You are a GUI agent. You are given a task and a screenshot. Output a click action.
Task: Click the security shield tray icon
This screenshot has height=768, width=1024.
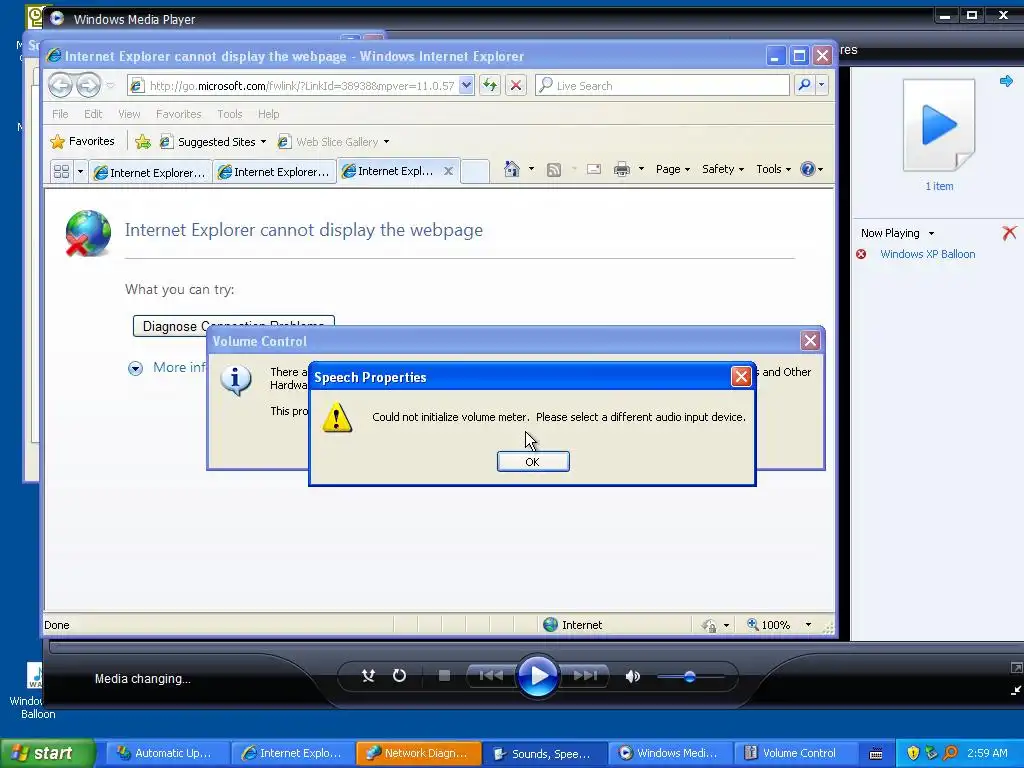point(913,753)
